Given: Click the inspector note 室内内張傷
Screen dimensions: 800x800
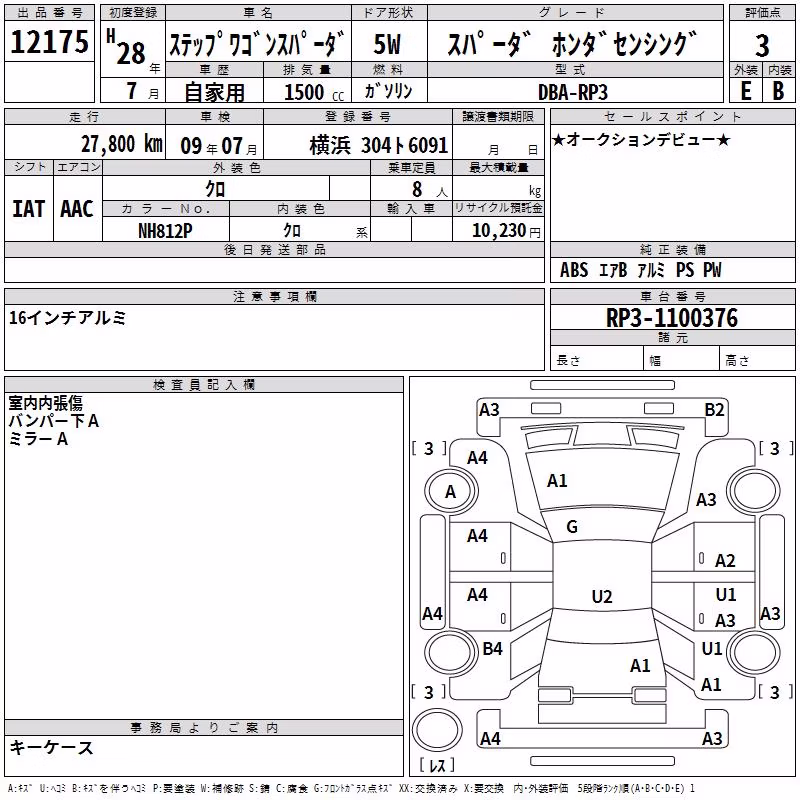Looking at the screenshot, I should (x=45, y=403).
